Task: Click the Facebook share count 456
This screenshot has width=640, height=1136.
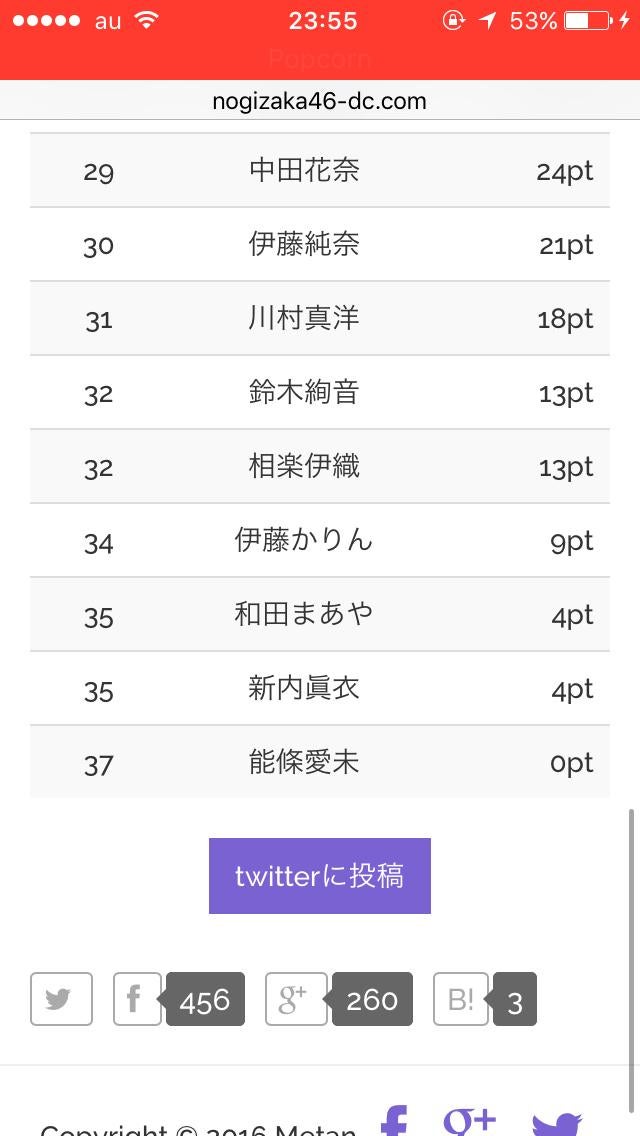Action: [205, 1000]
